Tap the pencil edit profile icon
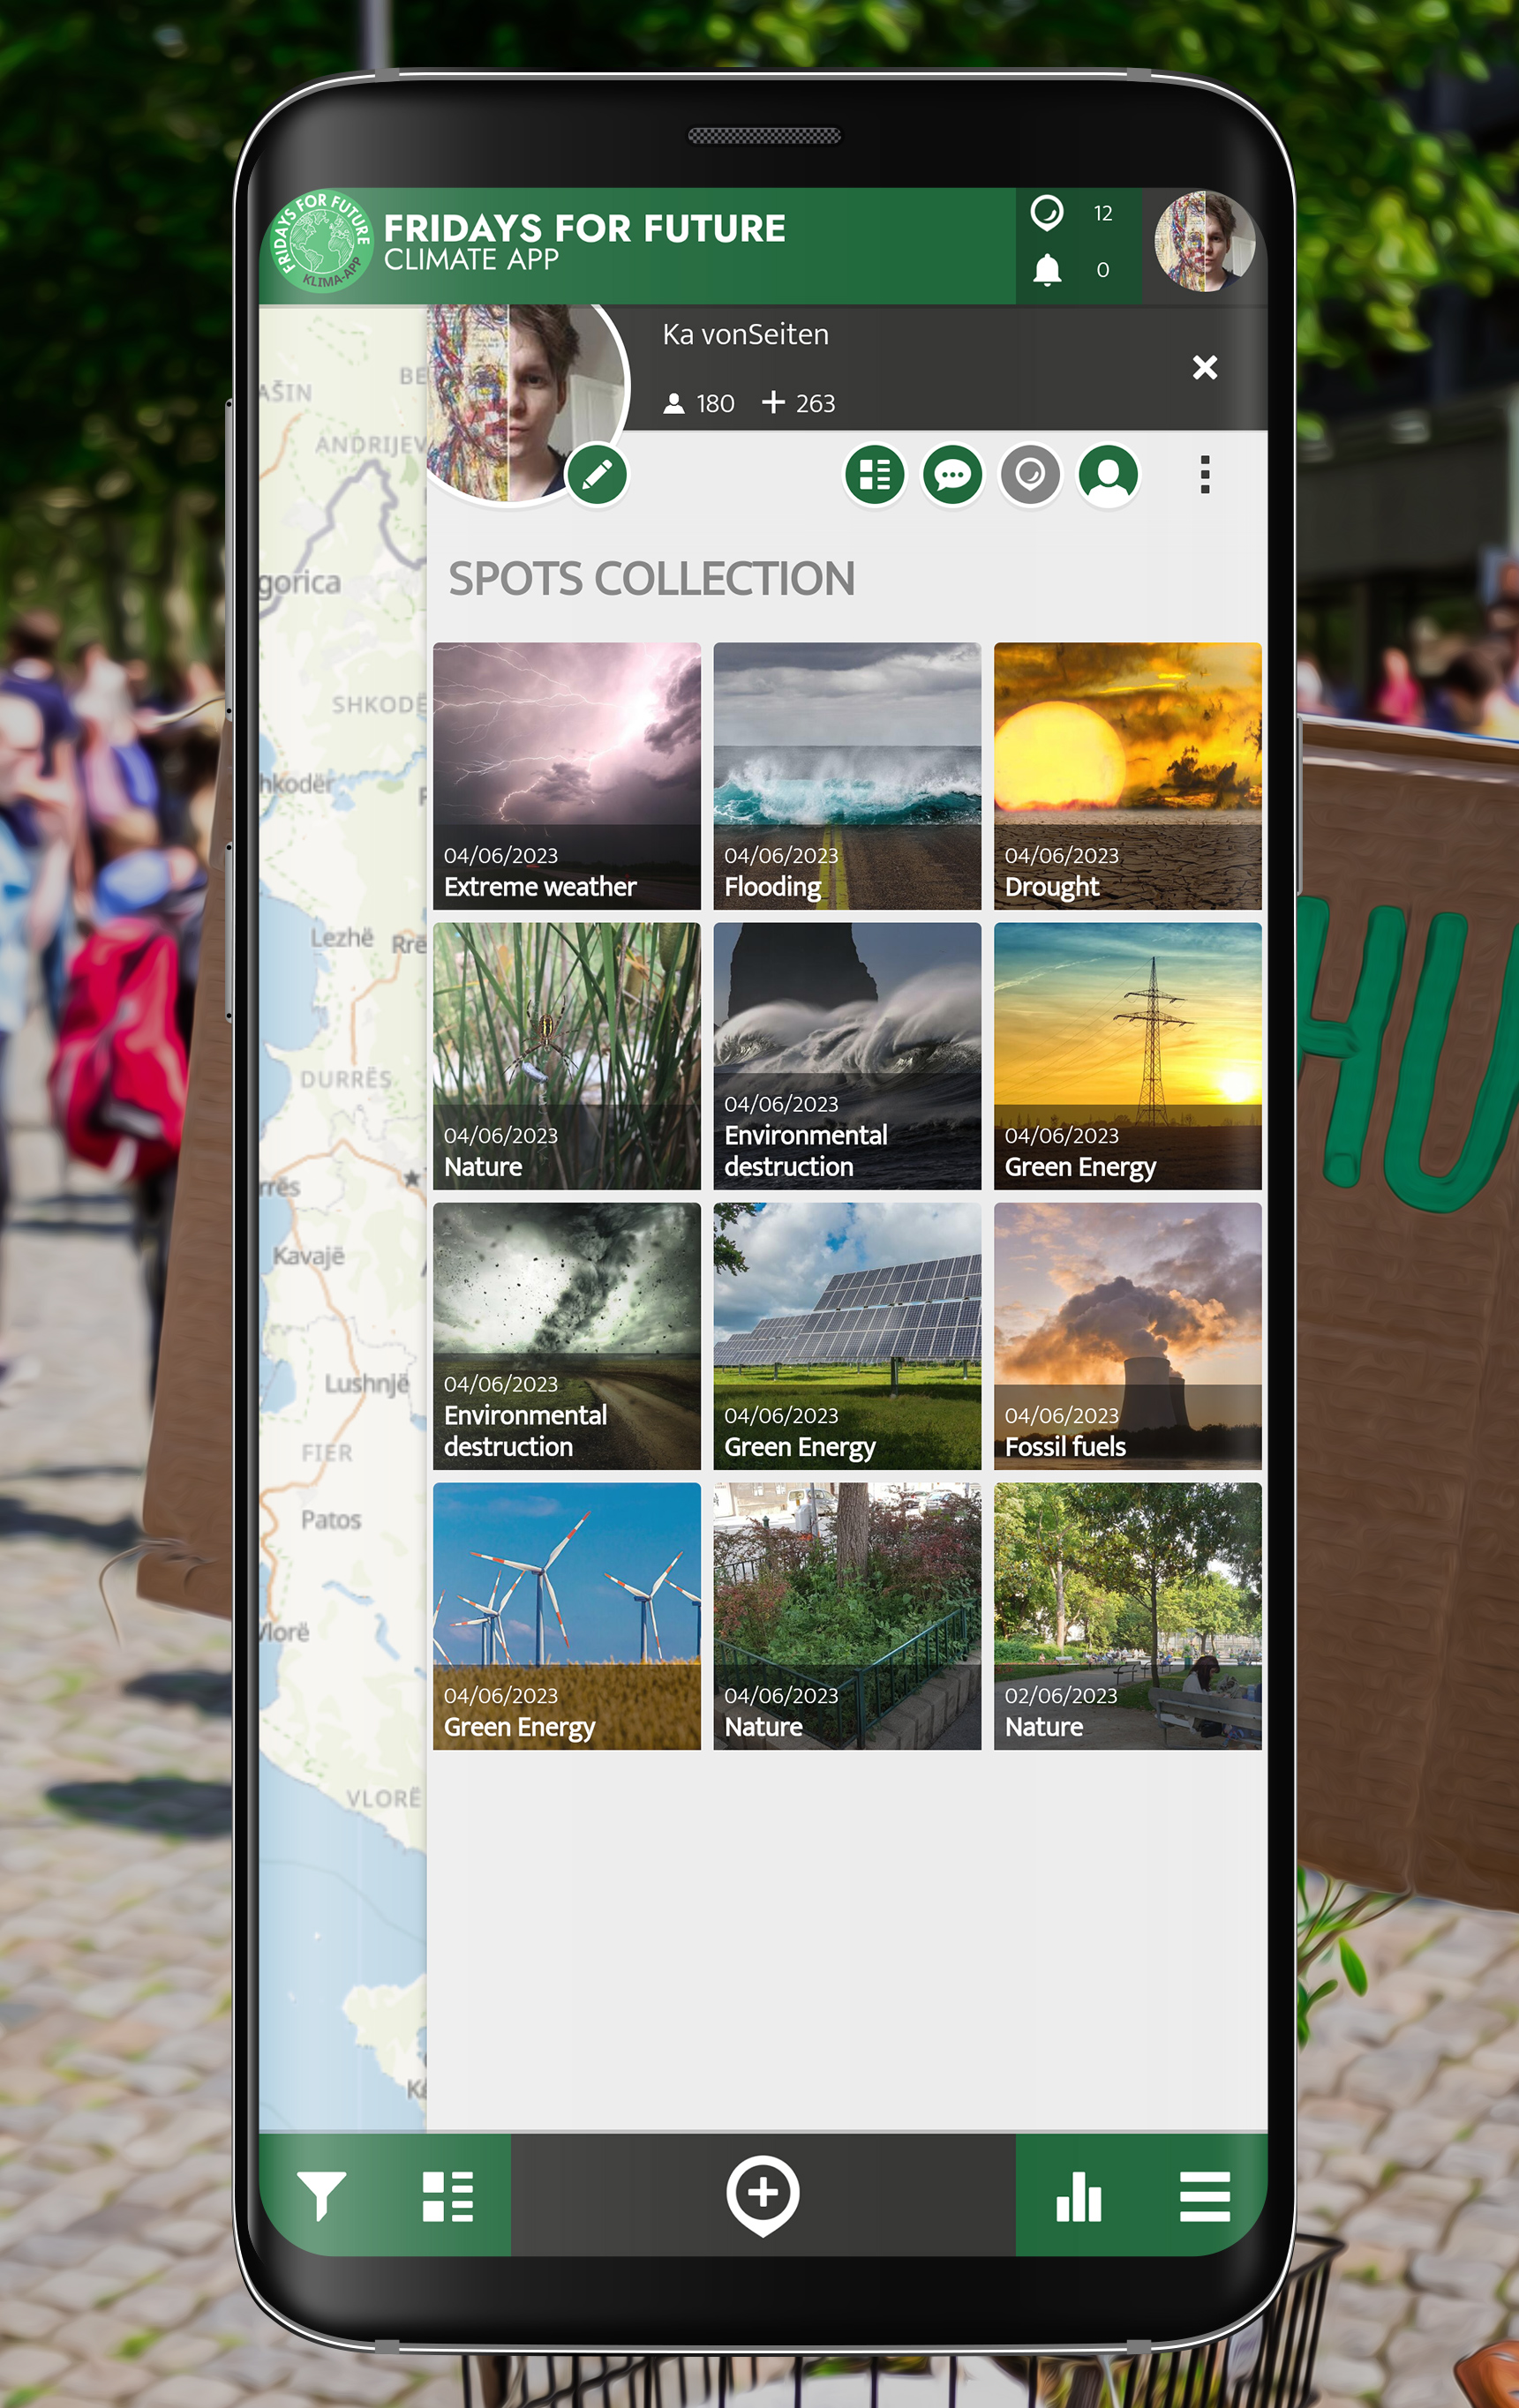The image size is (1519, 2408). pyautogui.click(x=597, y=474)
